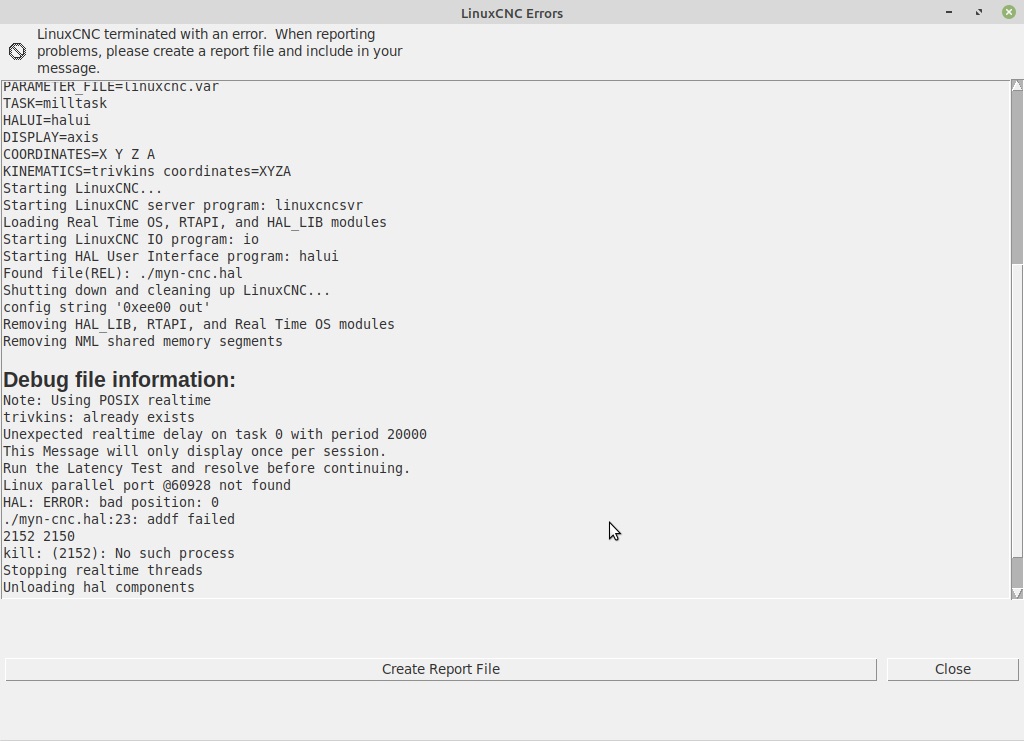Close the LinuxCNC Errors dialog
1024x741 pixels.
click(x=952, y=669)
